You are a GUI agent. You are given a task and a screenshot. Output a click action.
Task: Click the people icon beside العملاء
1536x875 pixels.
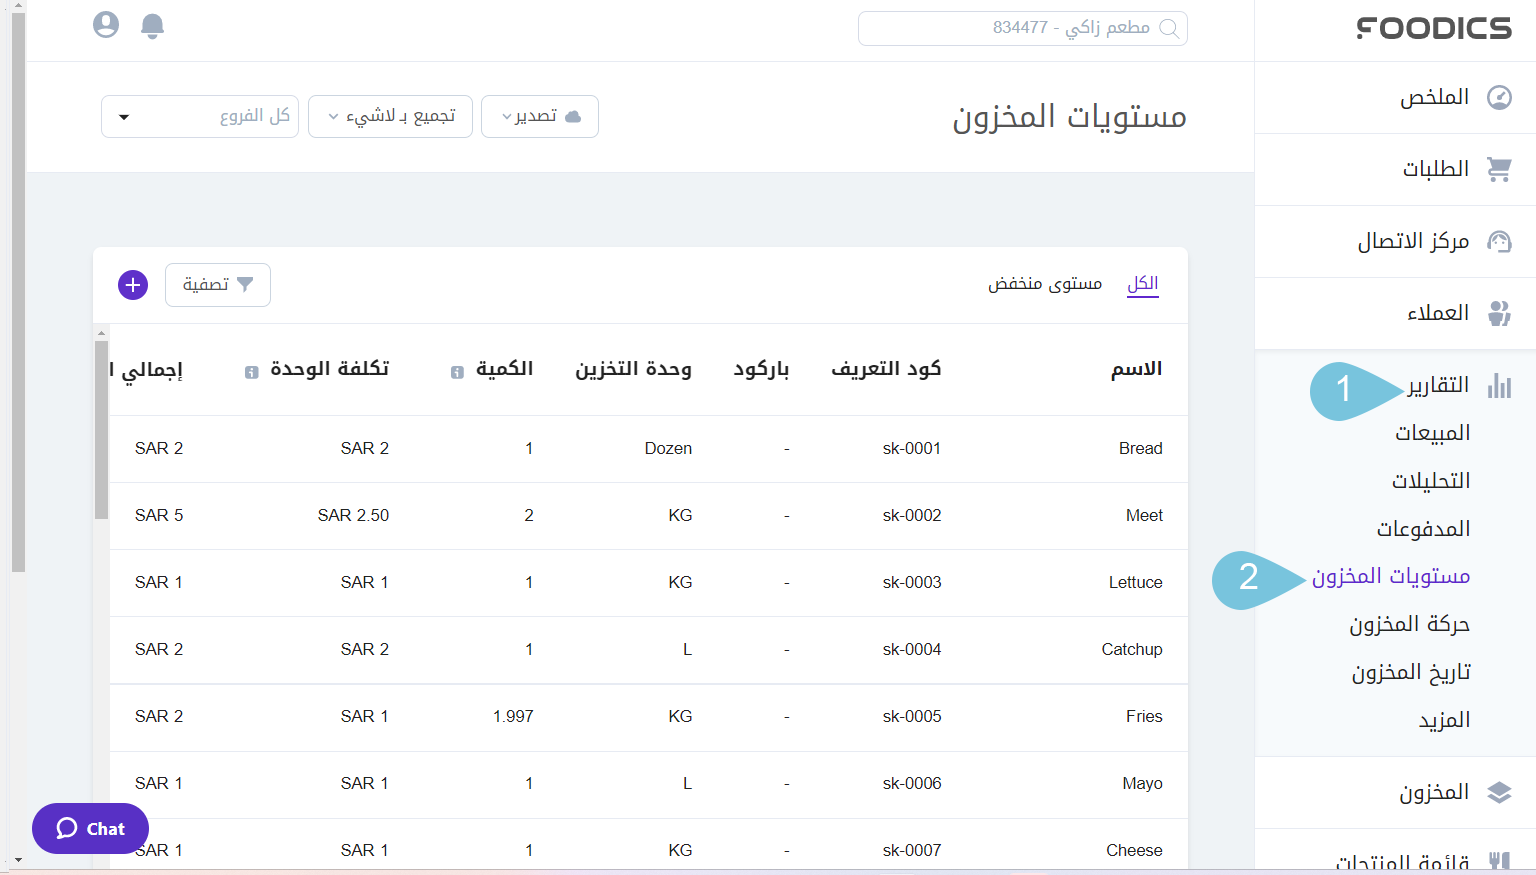click(x=1499, y=313)
